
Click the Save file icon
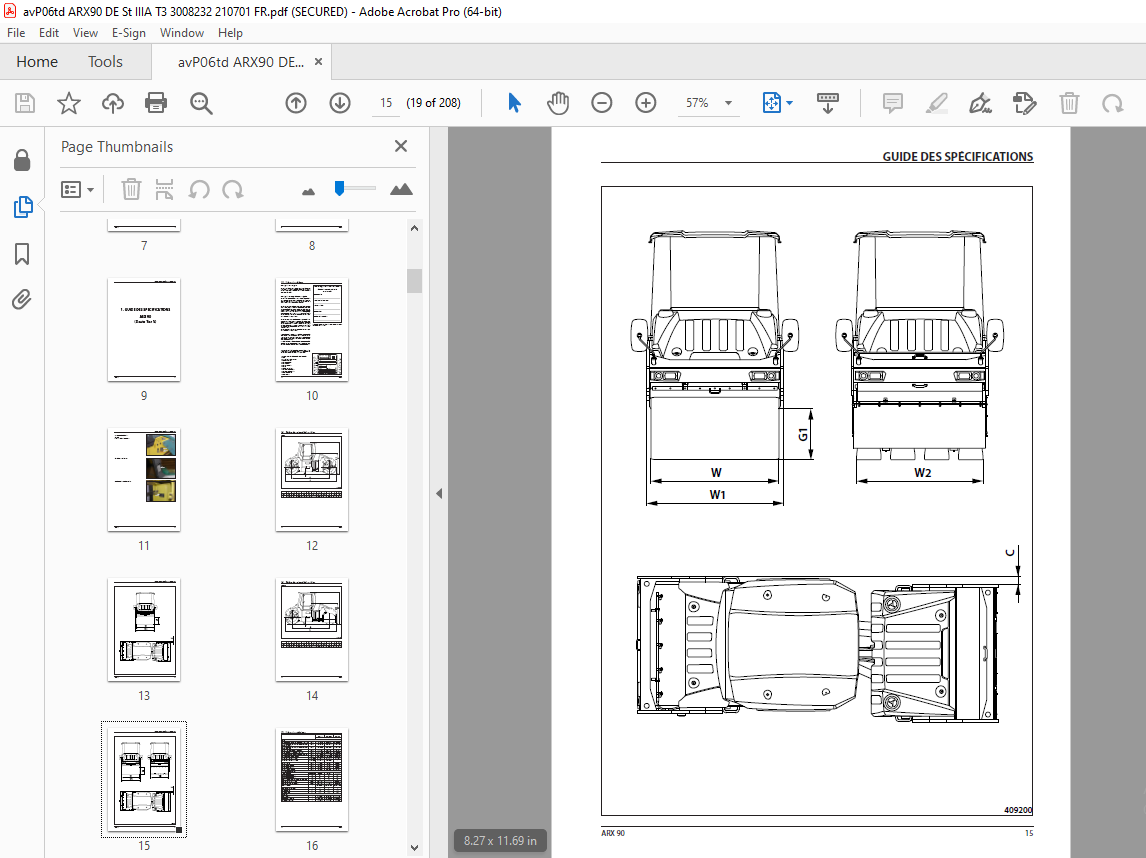[25, 103]
